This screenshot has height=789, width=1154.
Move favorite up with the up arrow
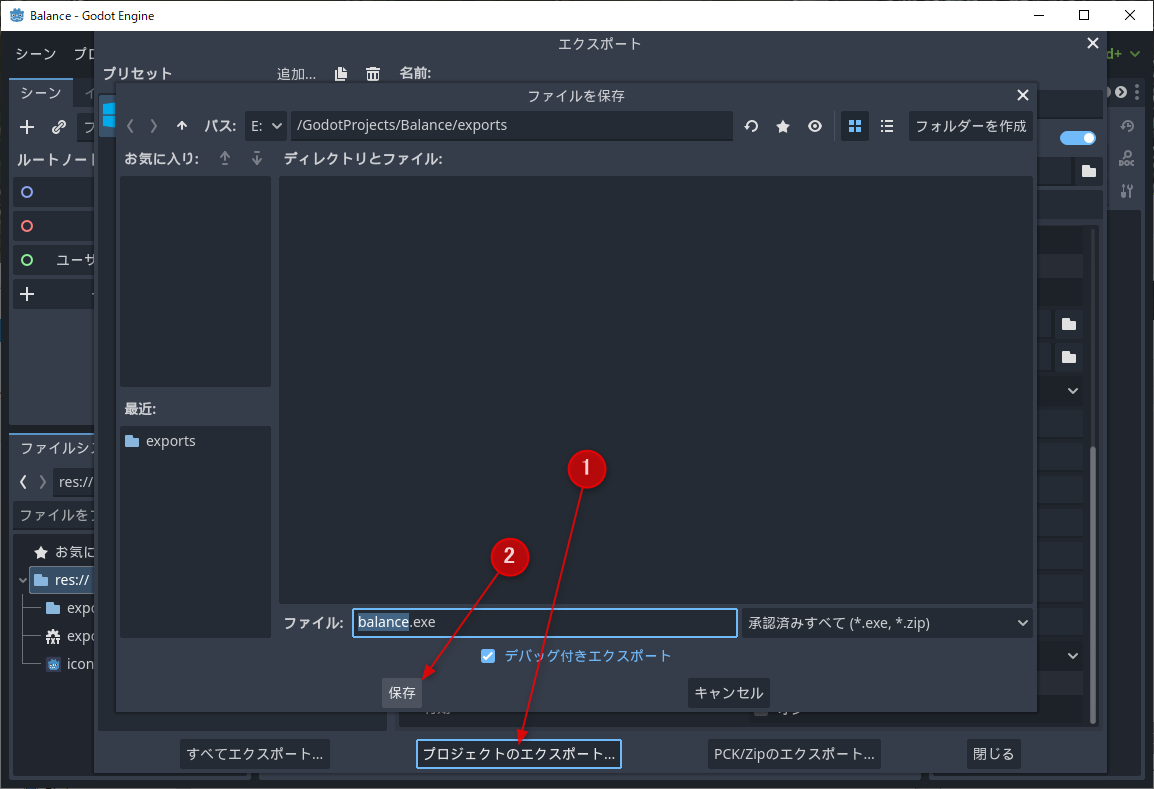[x=225, y=158]
